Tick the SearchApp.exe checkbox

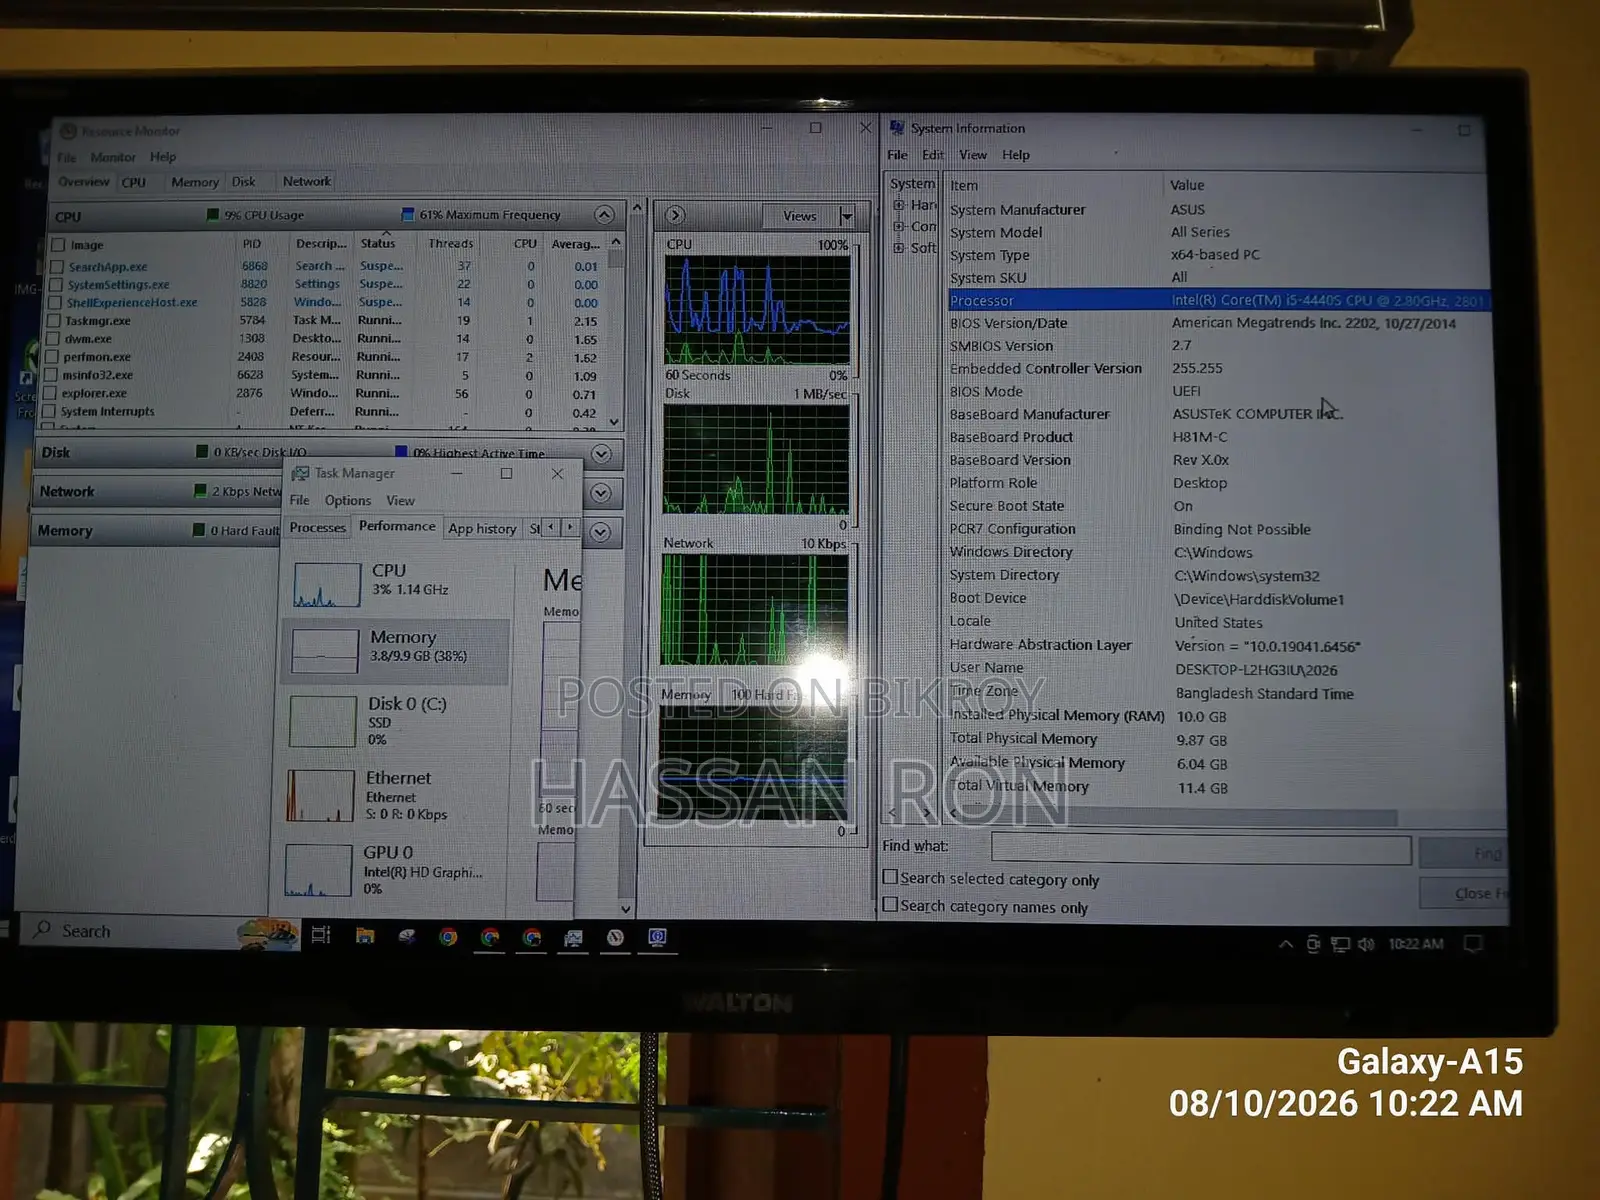[x=57, y=267]
